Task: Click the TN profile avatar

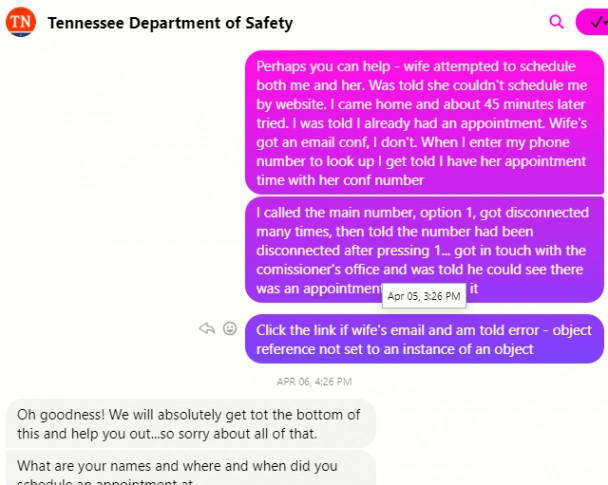Action: [21, 22]
